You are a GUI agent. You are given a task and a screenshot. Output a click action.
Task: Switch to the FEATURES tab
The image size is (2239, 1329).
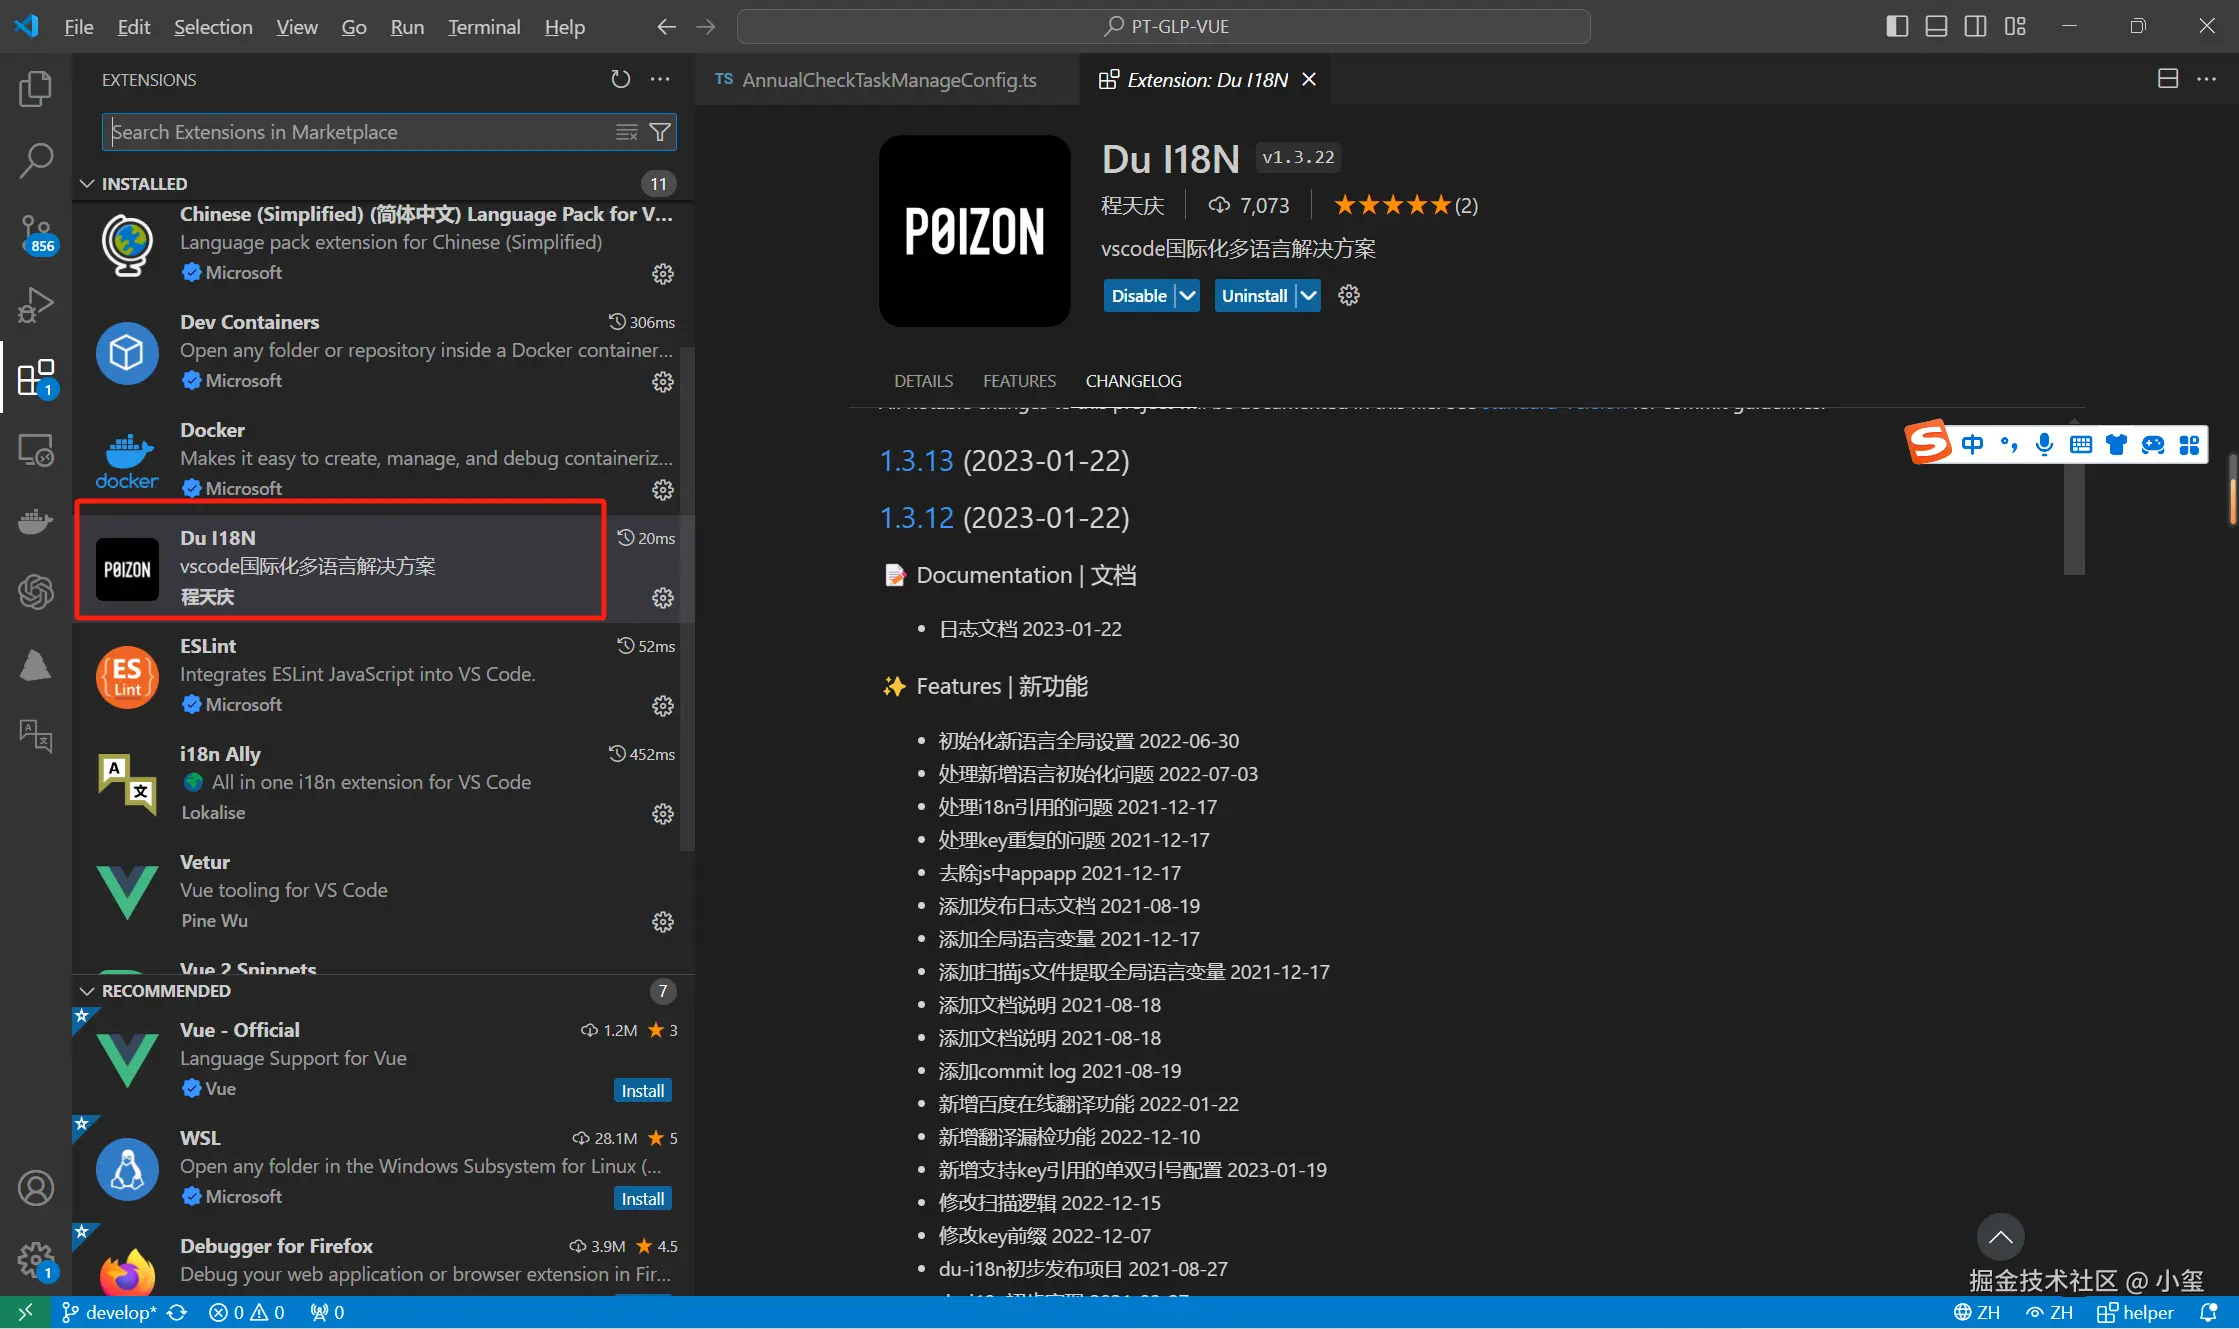tap(1018, 381)
